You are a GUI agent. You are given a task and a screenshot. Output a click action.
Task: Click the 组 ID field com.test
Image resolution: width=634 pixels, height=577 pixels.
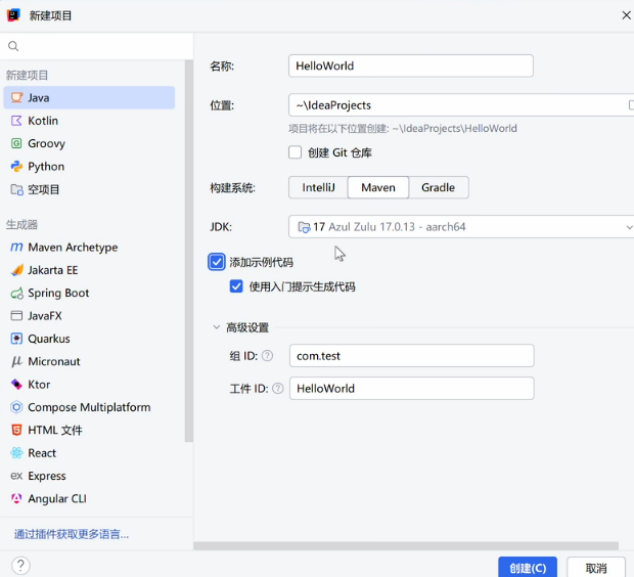click(x=412, y=356)
